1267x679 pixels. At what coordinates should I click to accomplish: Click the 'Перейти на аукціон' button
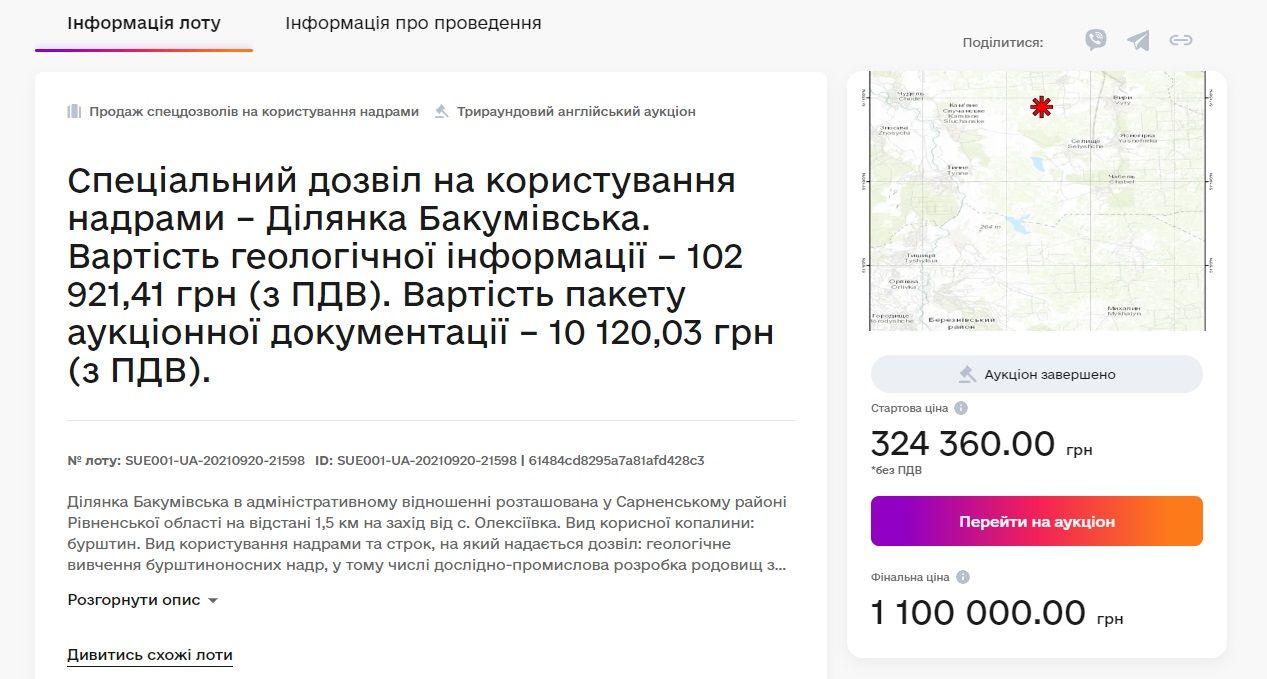pos(1037,521)
